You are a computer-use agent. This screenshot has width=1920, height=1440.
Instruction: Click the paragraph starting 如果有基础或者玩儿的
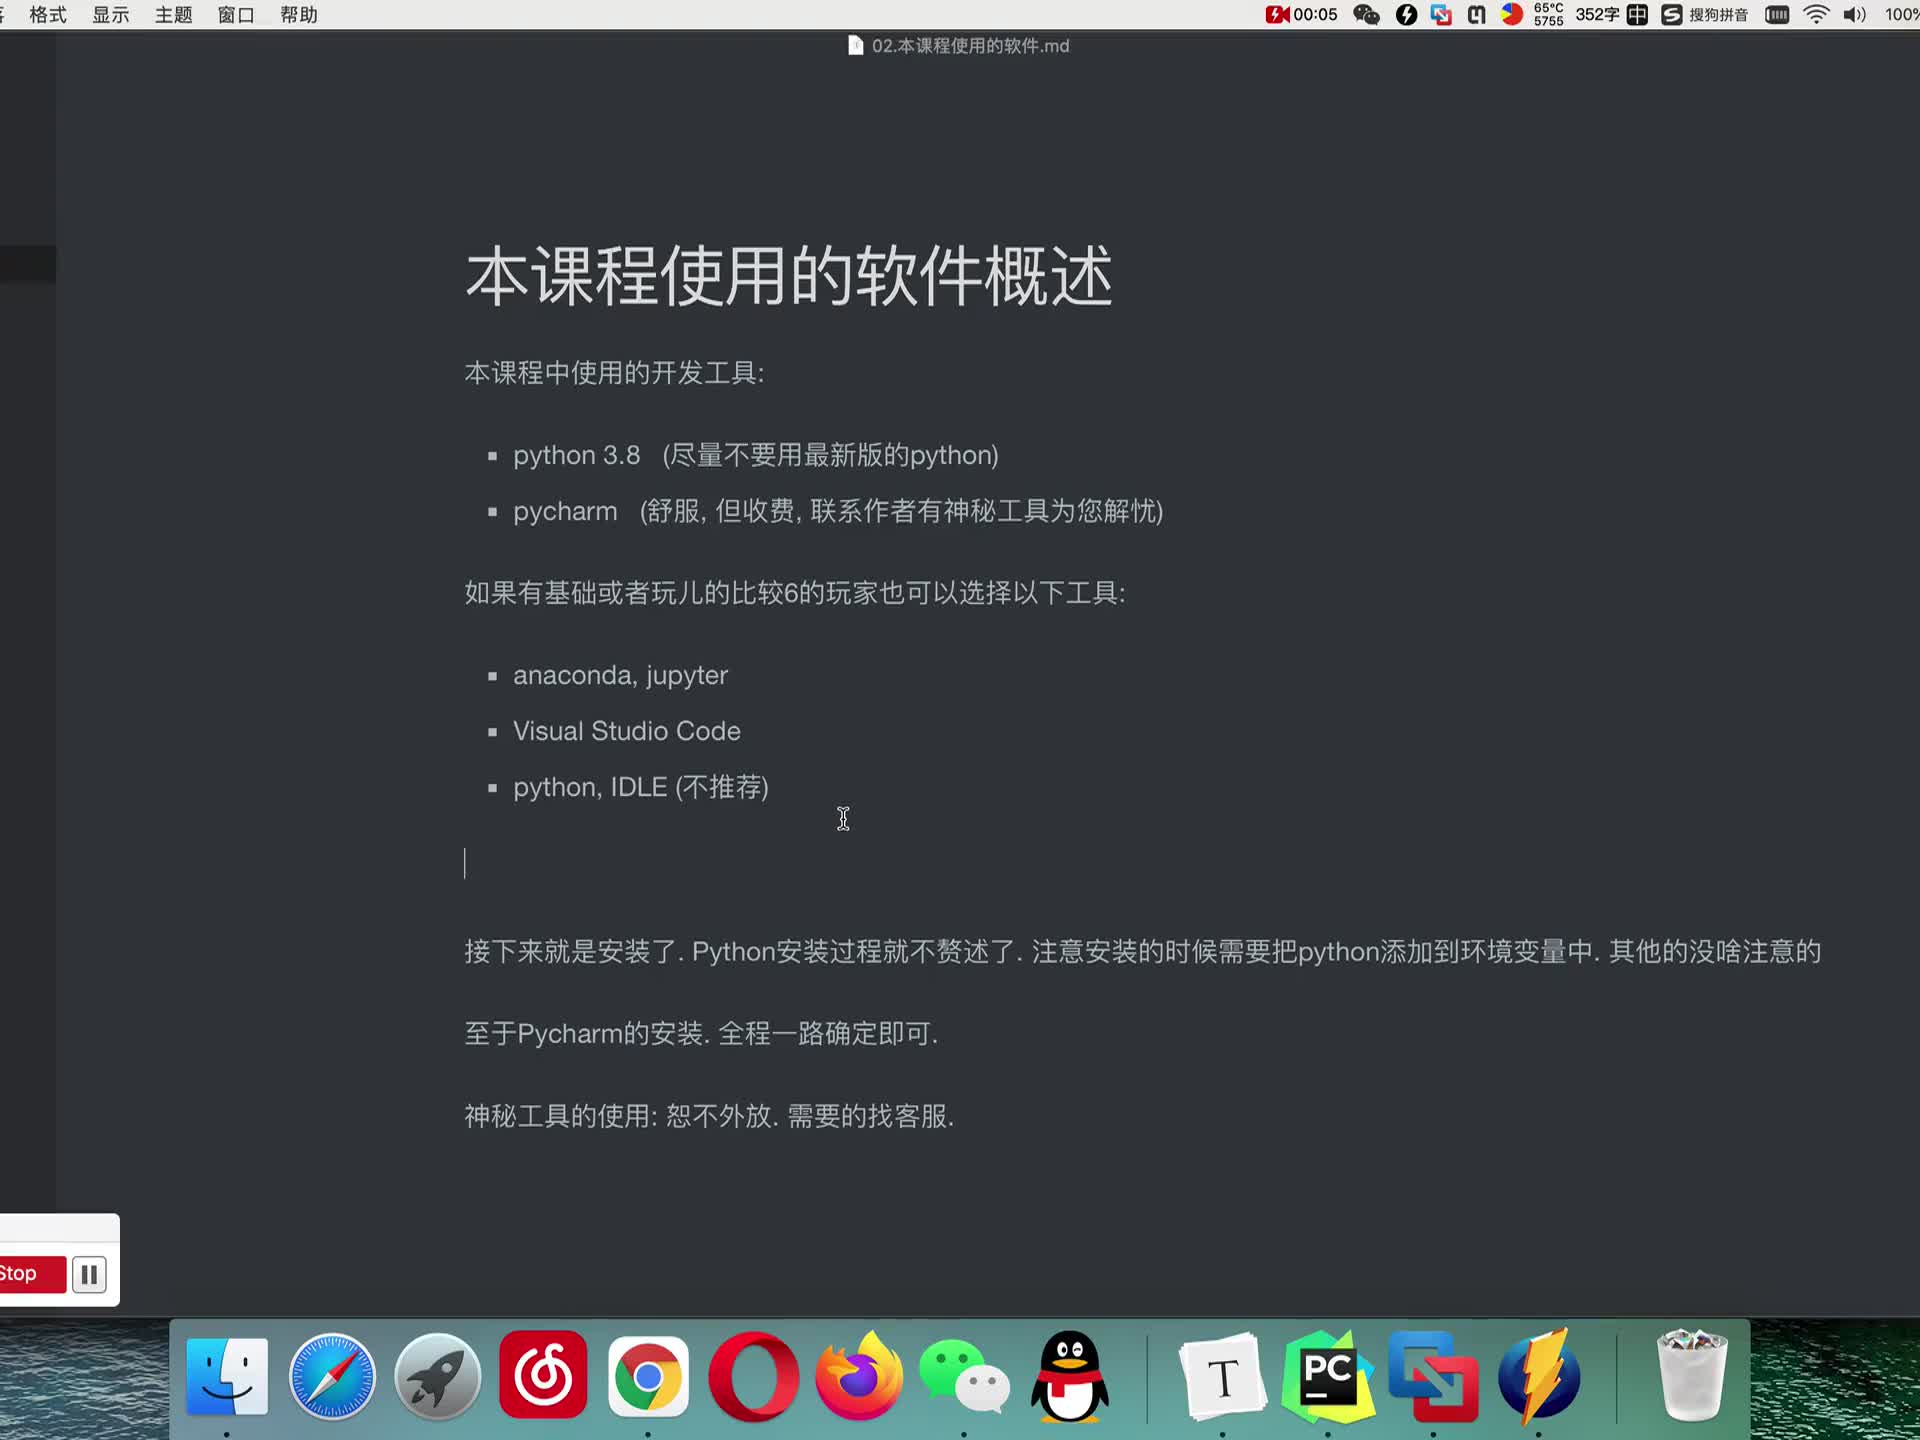[795, 593]
